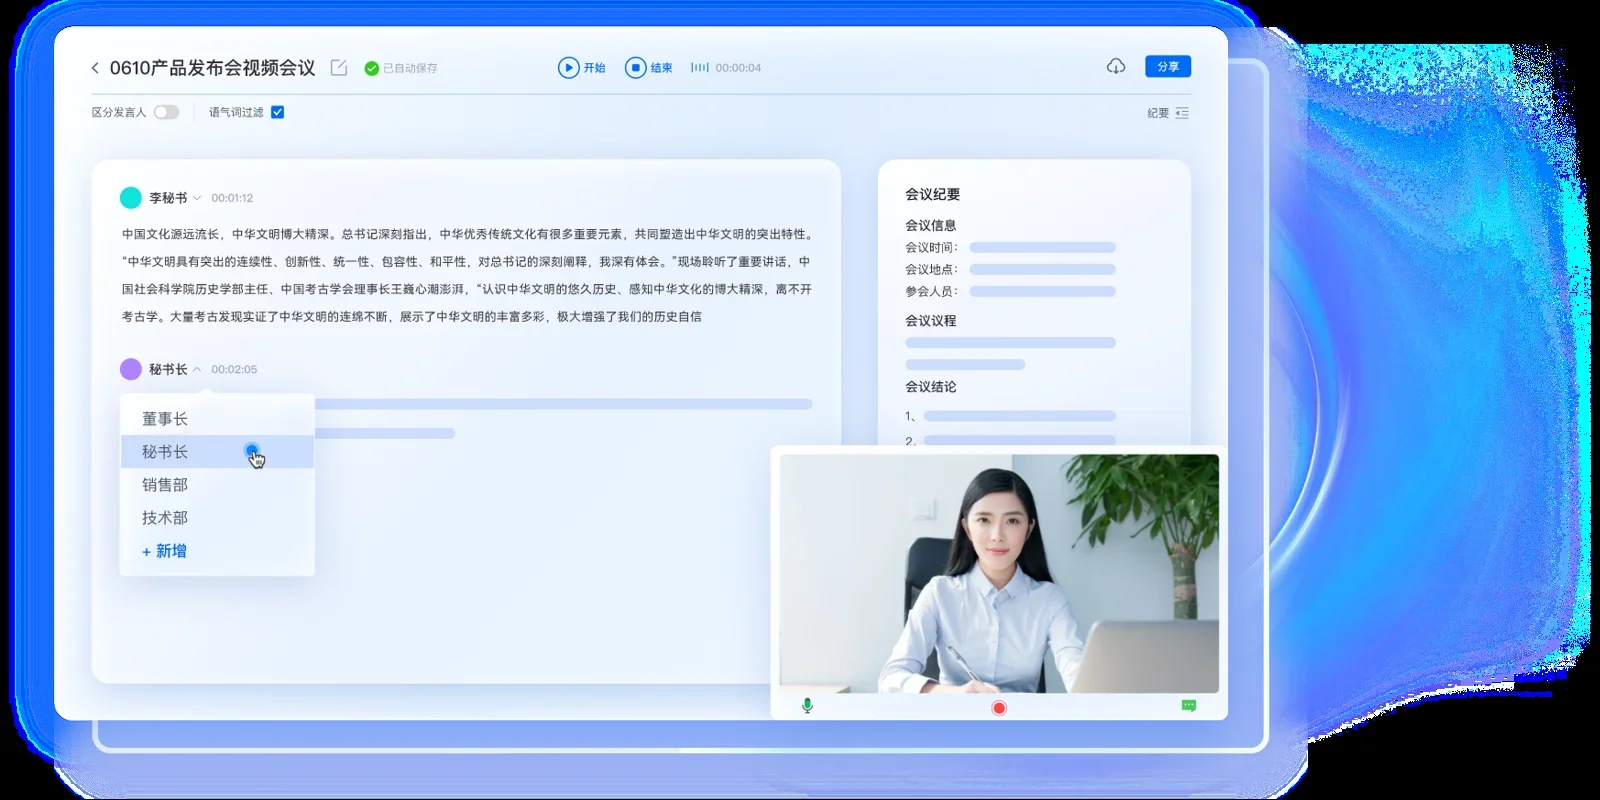Select 秘书长 in the speaker list
This screenshot has width=1600, height=800.
pos(217,452)
